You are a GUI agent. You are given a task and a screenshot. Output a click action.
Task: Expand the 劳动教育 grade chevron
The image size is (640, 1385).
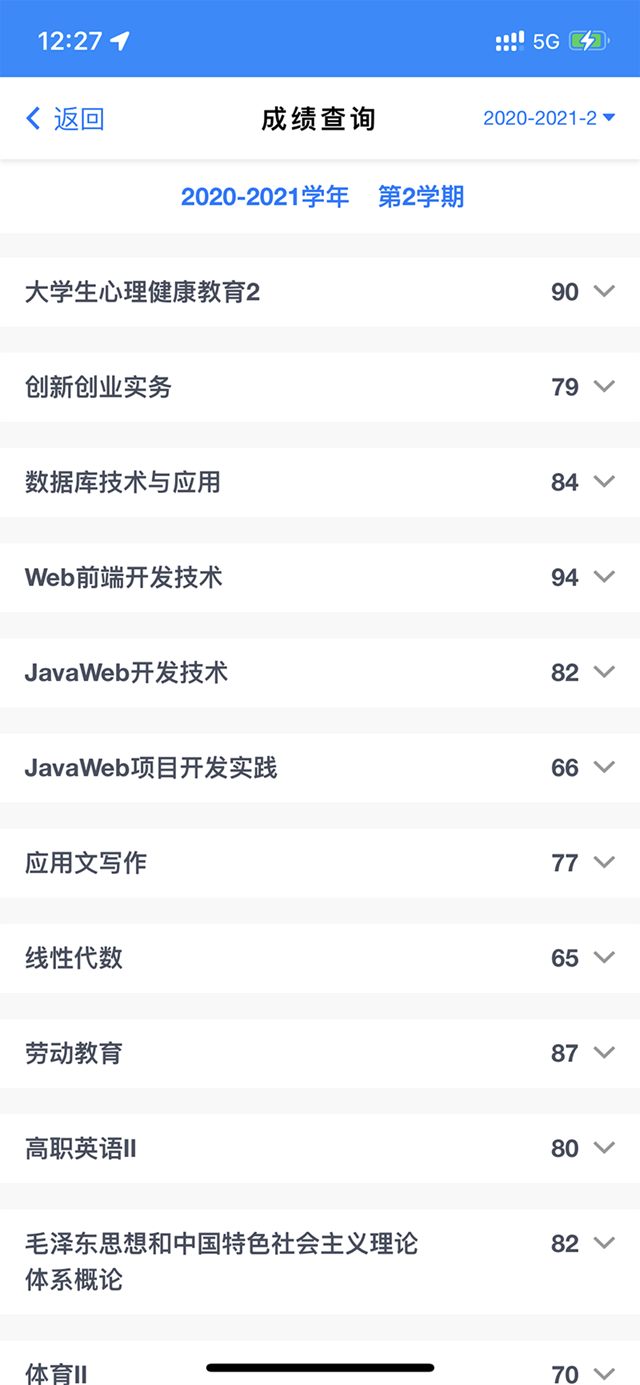(604, 1052)
